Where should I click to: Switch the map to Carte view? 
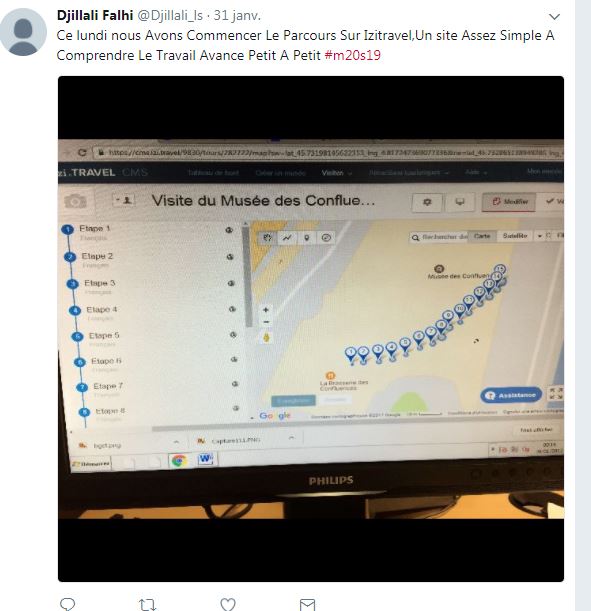point(482,236)
